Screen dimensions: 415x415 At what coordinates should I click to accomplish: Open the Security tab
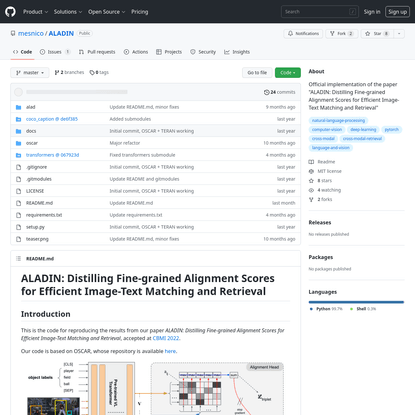[203, 52]
